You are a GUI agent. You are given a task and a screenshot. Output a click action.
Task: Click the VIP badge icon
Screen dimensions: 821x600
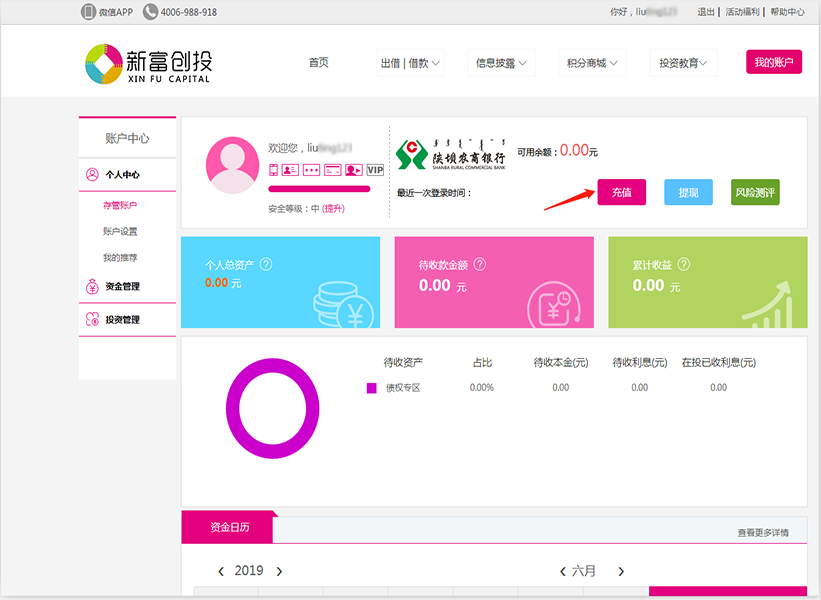point(375,170)
